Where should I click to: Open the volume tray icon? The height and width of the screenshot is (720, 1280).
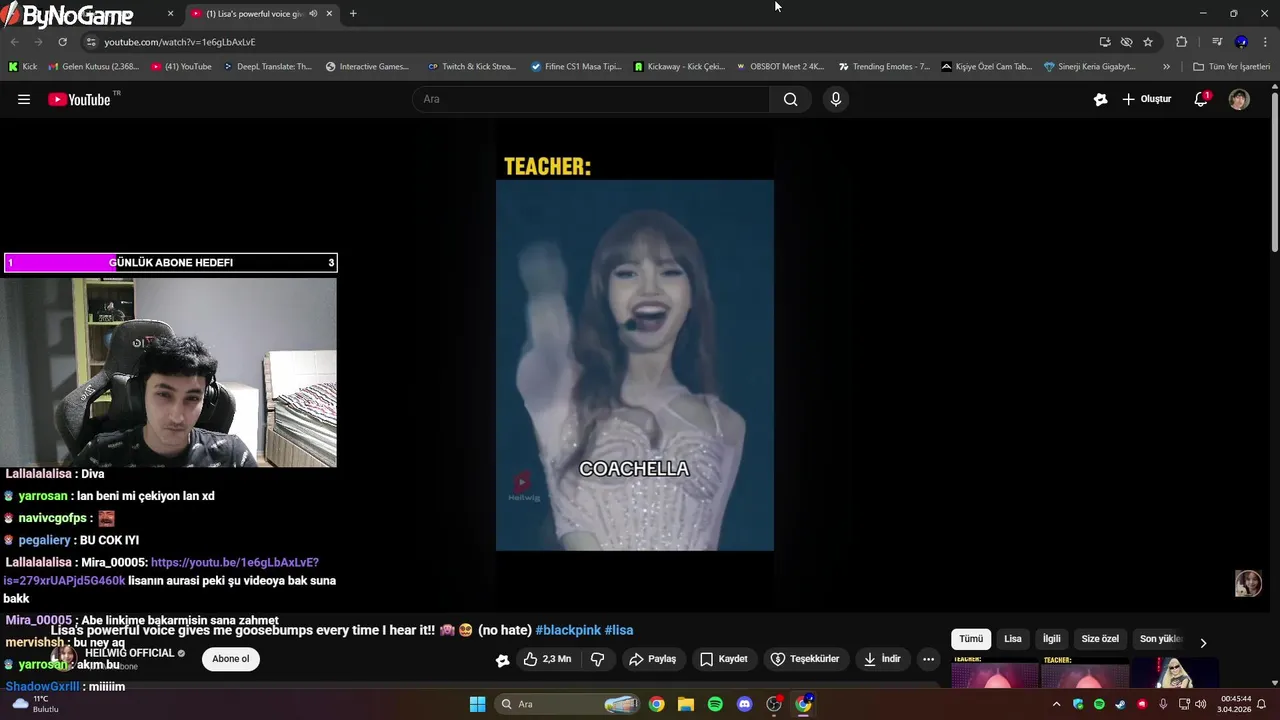tap(1200, 704)
